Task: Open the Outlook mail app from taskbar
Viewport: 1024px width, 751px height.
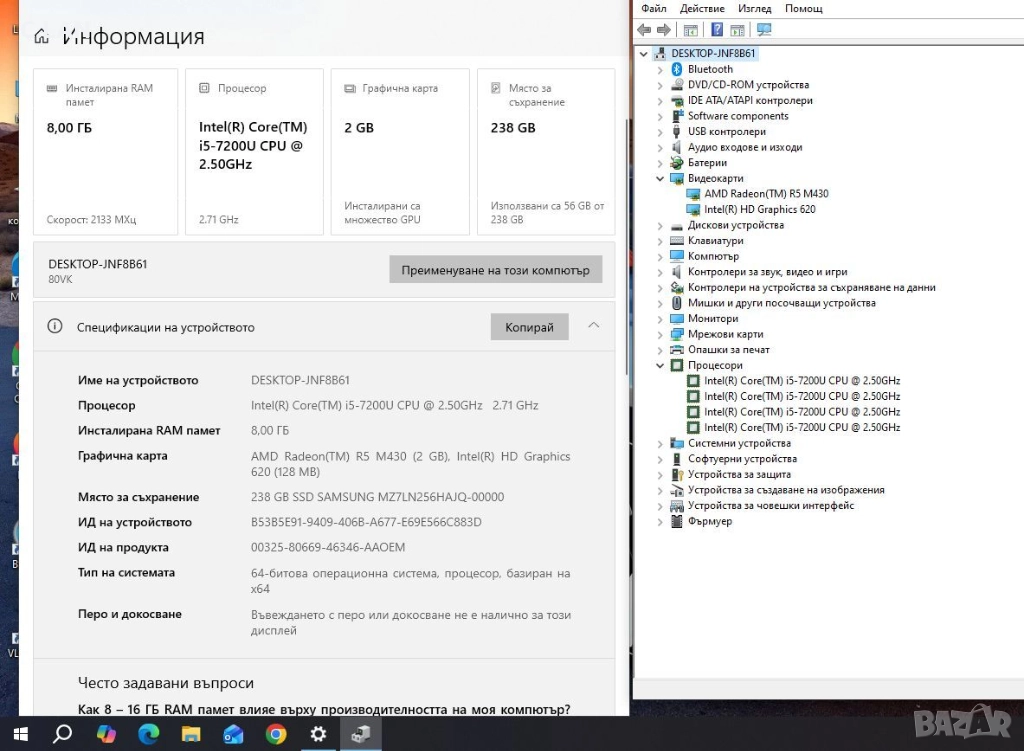Action: coord(233,735)
